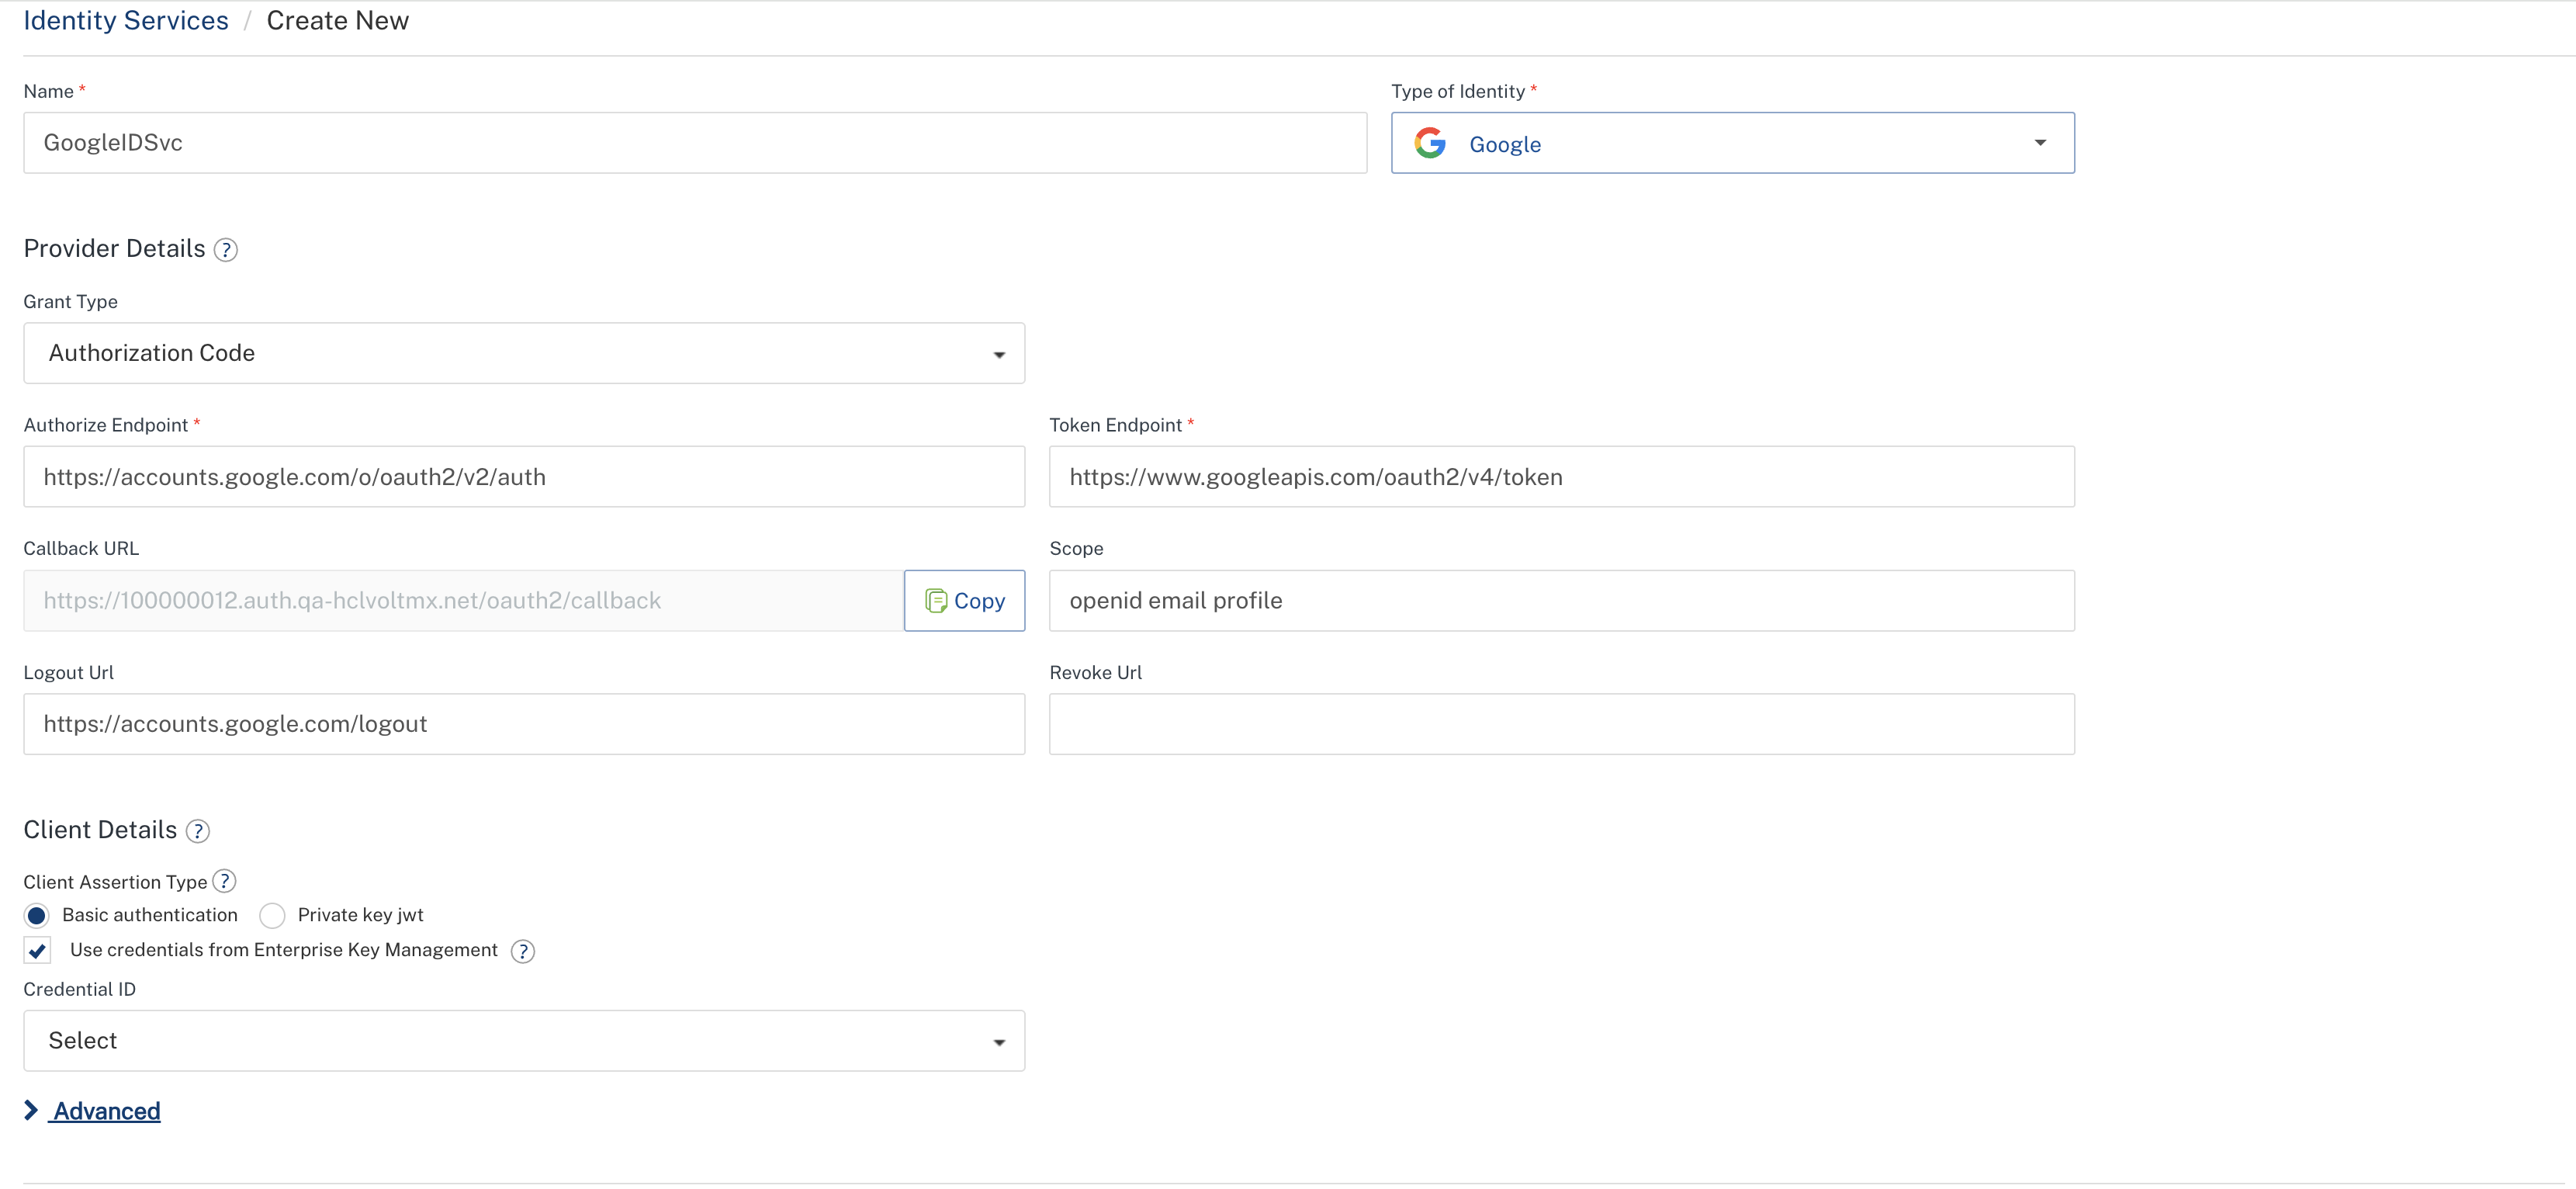Click the empty Revoke Url field
Viewport: 2576px width, 1189px height.
coord(1561,724)
